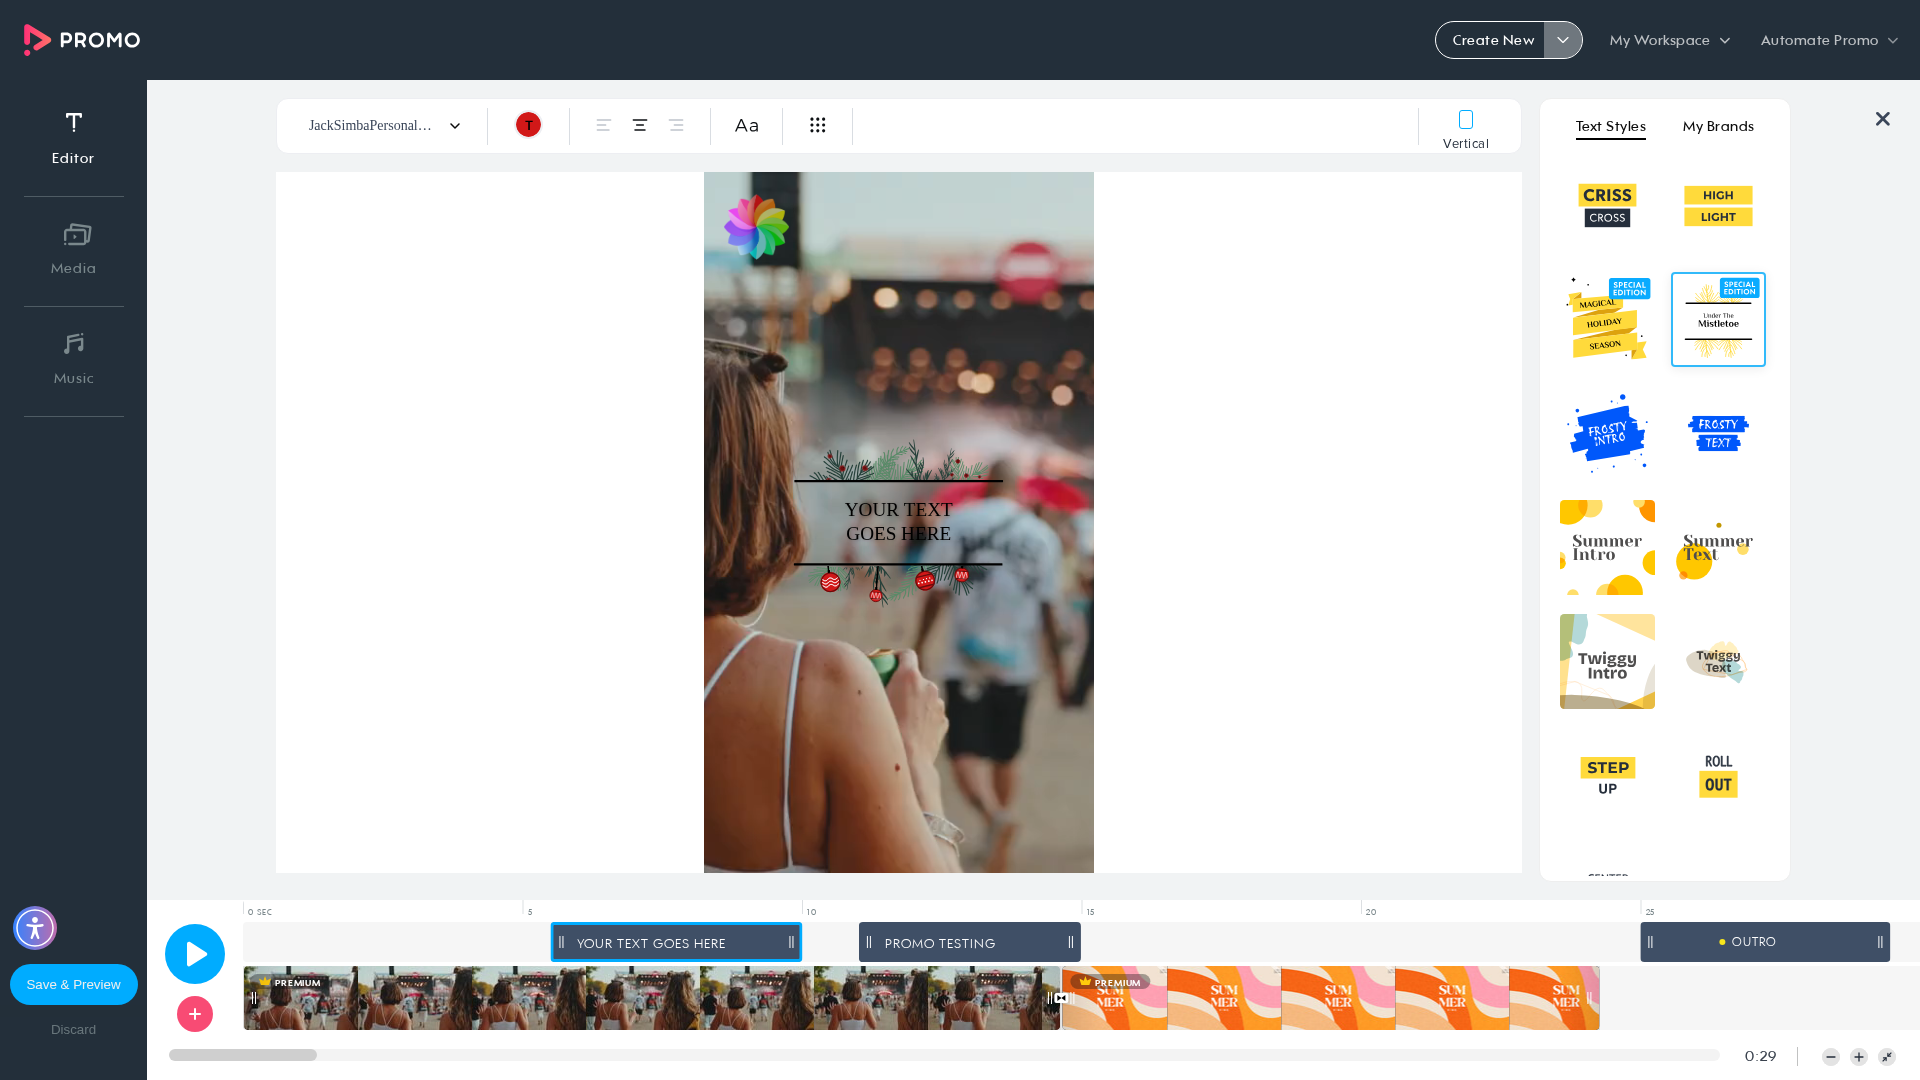This screenshot has height=1080, width=1920.
Task: Fit timeline to screen
Action: tap(1887, 1057)
